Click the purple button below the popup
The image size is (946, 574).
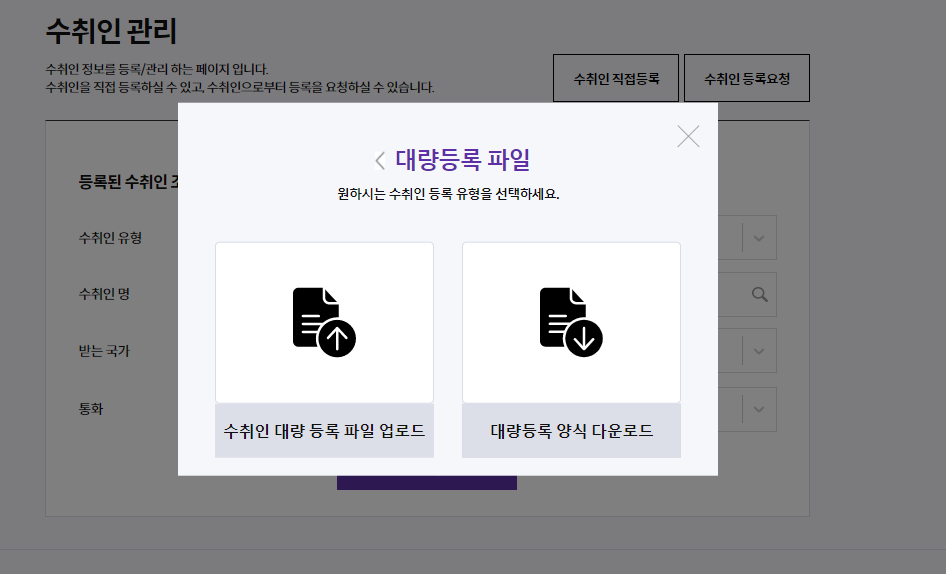(427, 483)
